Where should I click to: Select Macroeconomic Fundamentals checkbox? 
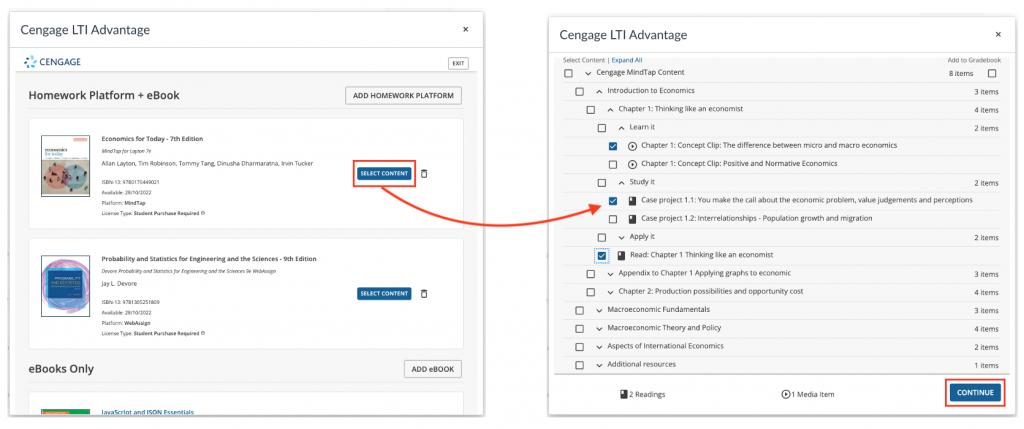pyautogui.click(x=579, y=310)
